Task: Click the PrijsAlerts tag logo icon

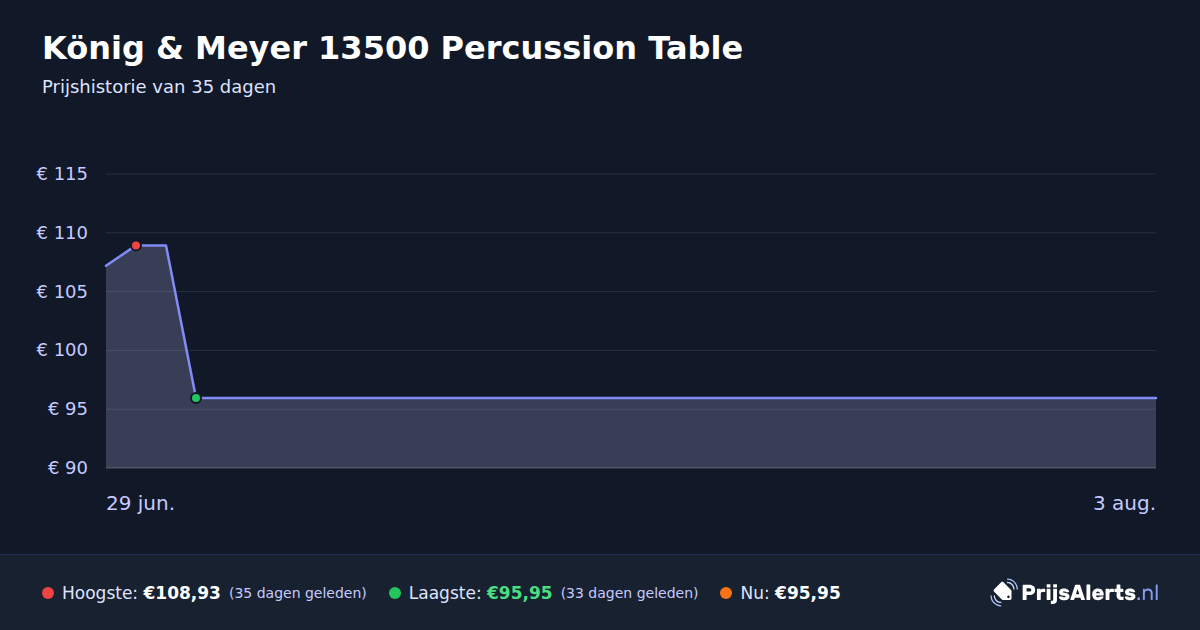Action: (1003, 593)
